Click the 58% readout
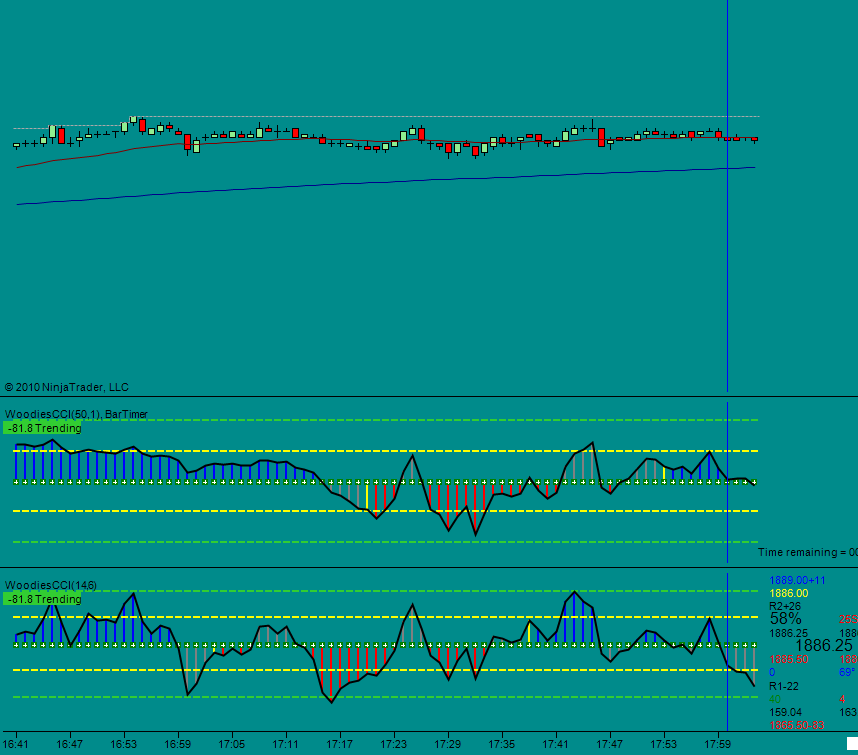This screenshot has width=858, height=755. tap(786, 619)
